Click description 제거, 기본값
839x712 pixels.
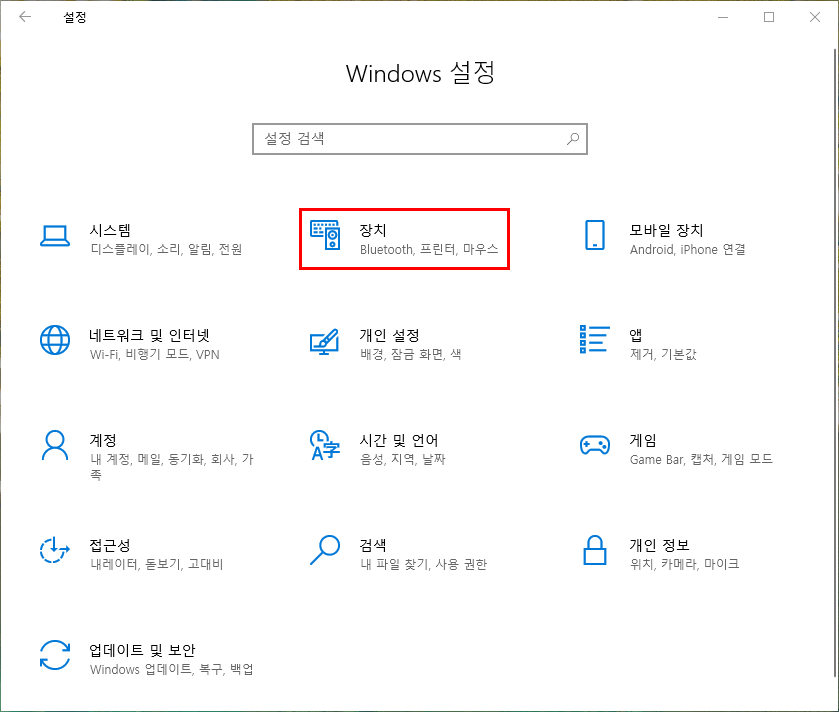(663, 354)
